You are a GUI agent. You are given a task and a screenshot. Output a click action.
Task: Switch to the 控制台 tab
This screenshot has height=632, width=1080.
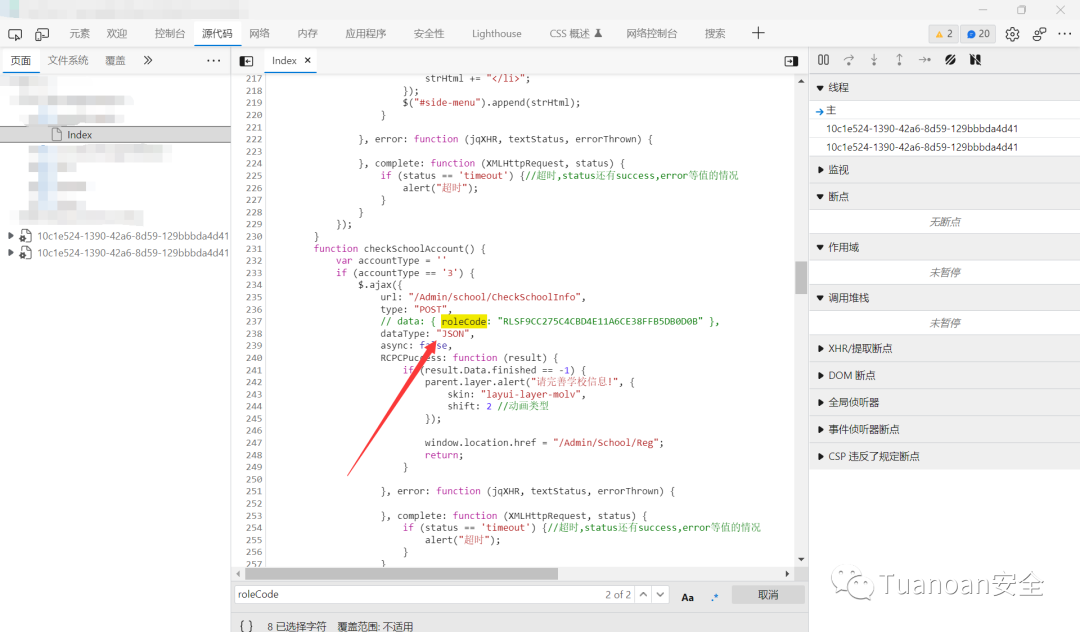click(169, 34)
